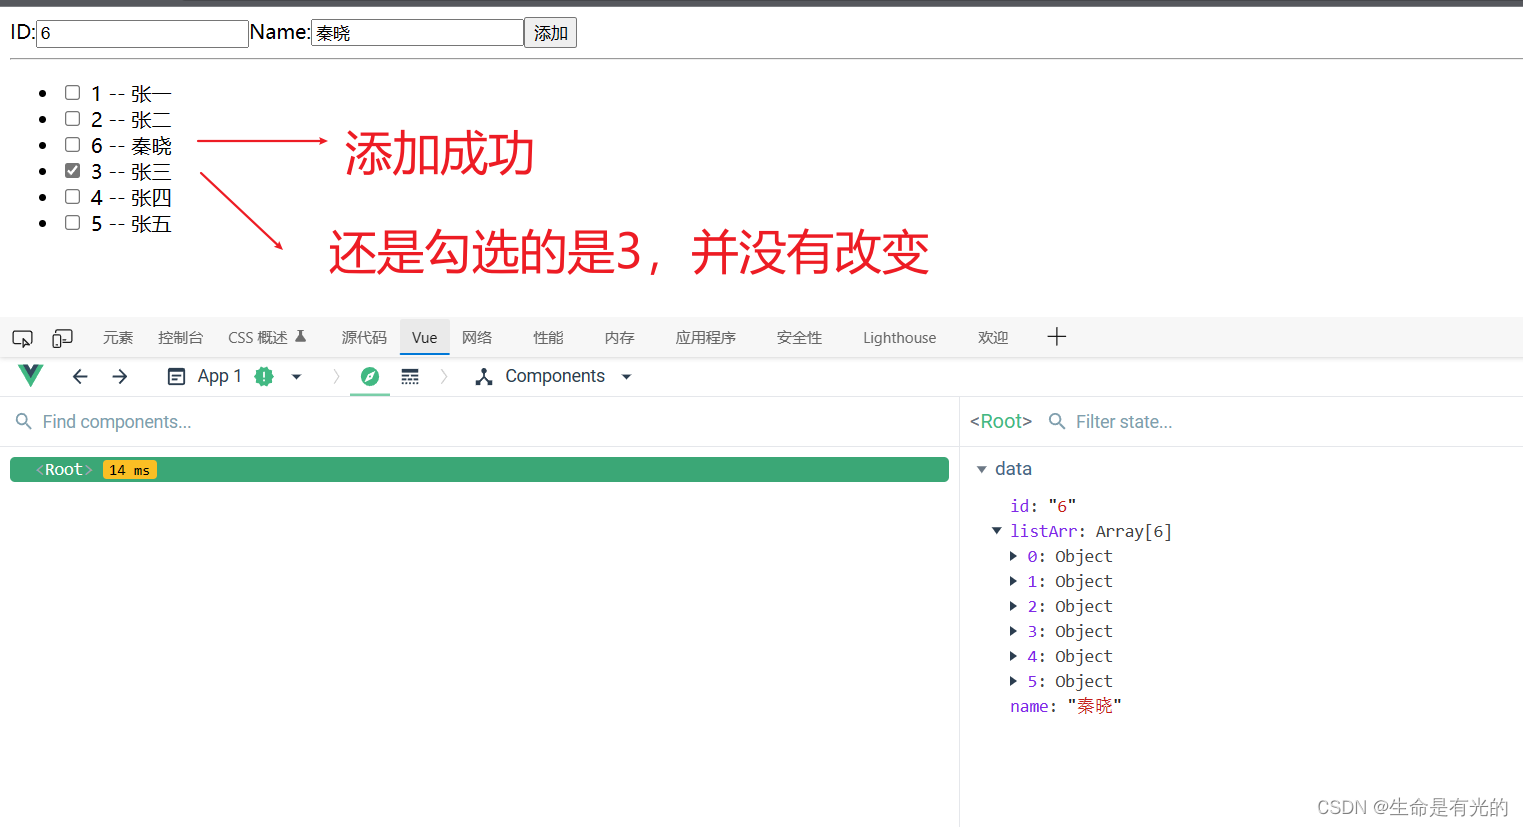
Task: Switch to the 源代码 tab
Action: click(364, 338)
